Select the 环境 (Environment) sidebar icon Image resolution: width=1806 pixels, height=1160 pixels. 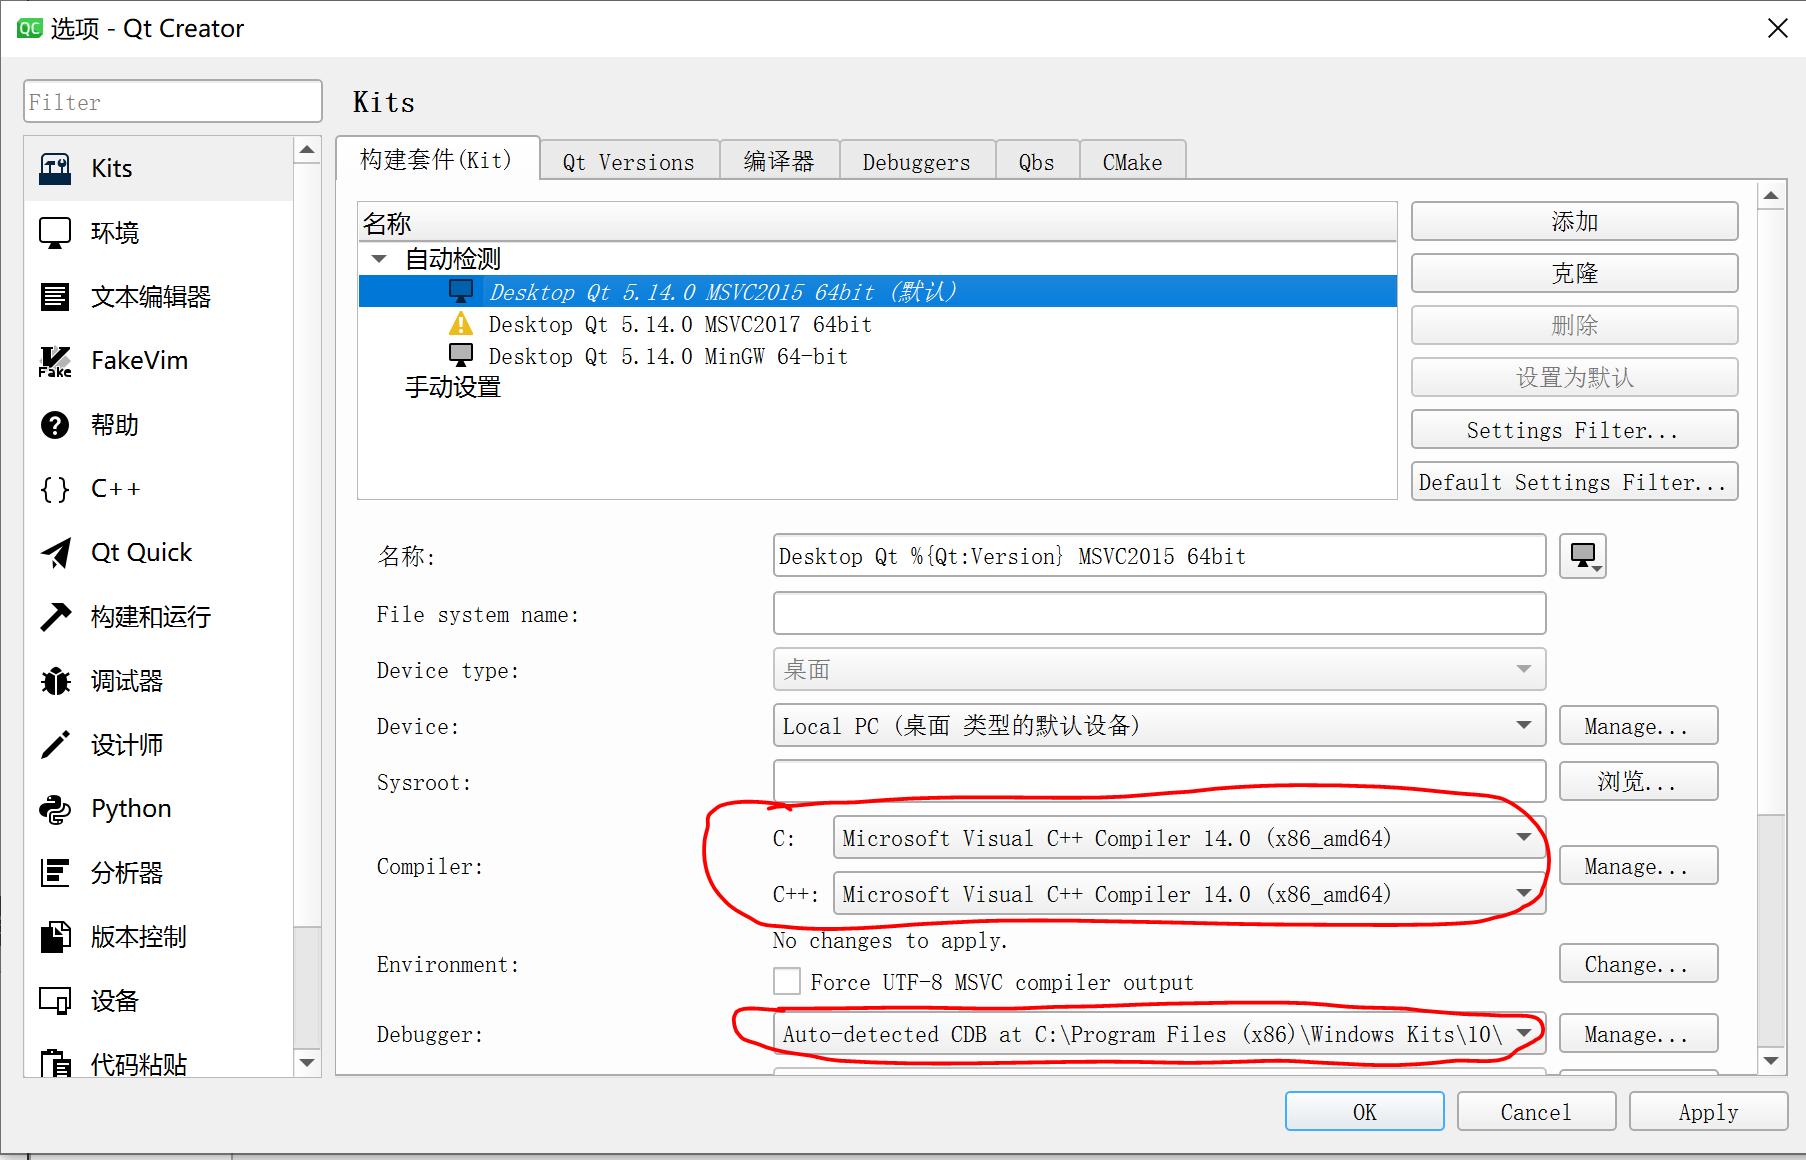(114, 231)
